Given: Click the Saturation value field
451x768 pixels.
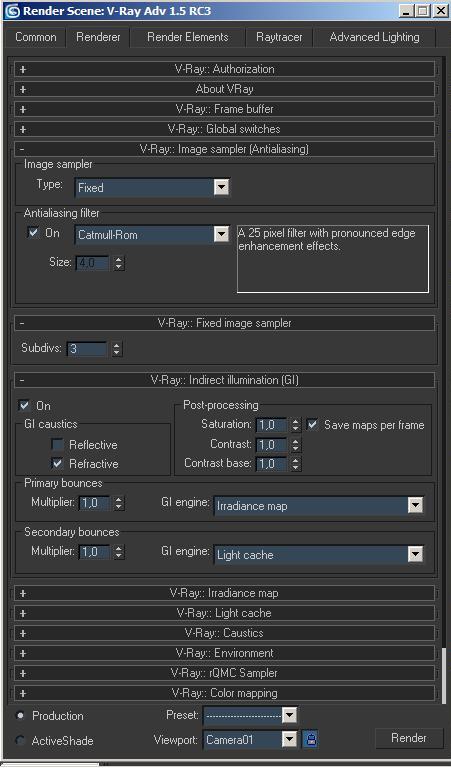Looking at the screenshot, I should point(271,425).
